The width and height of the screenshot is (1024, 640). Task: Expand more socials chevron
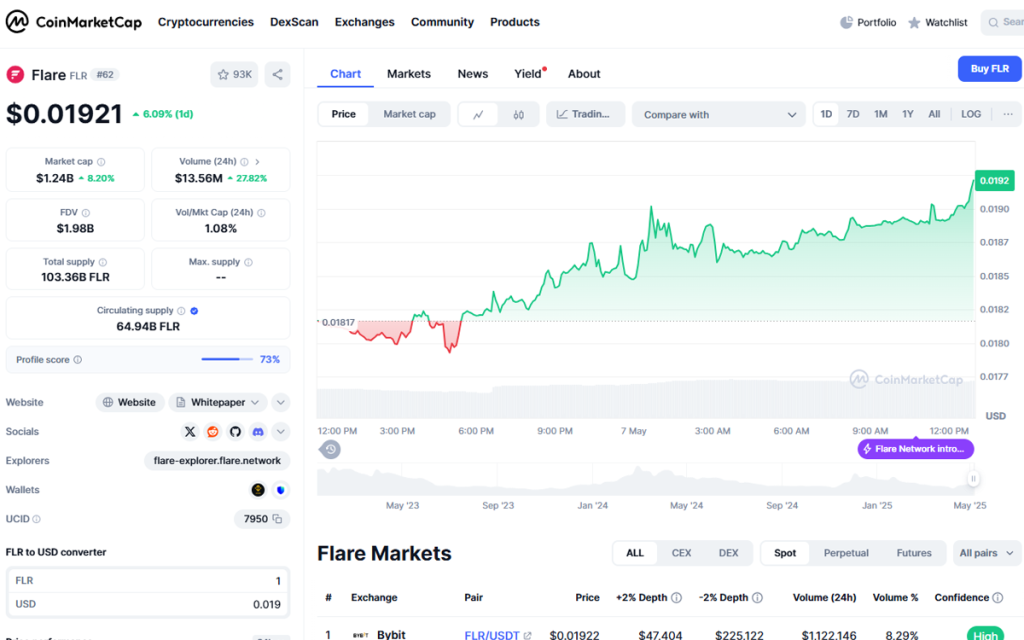tap(281, 432)
